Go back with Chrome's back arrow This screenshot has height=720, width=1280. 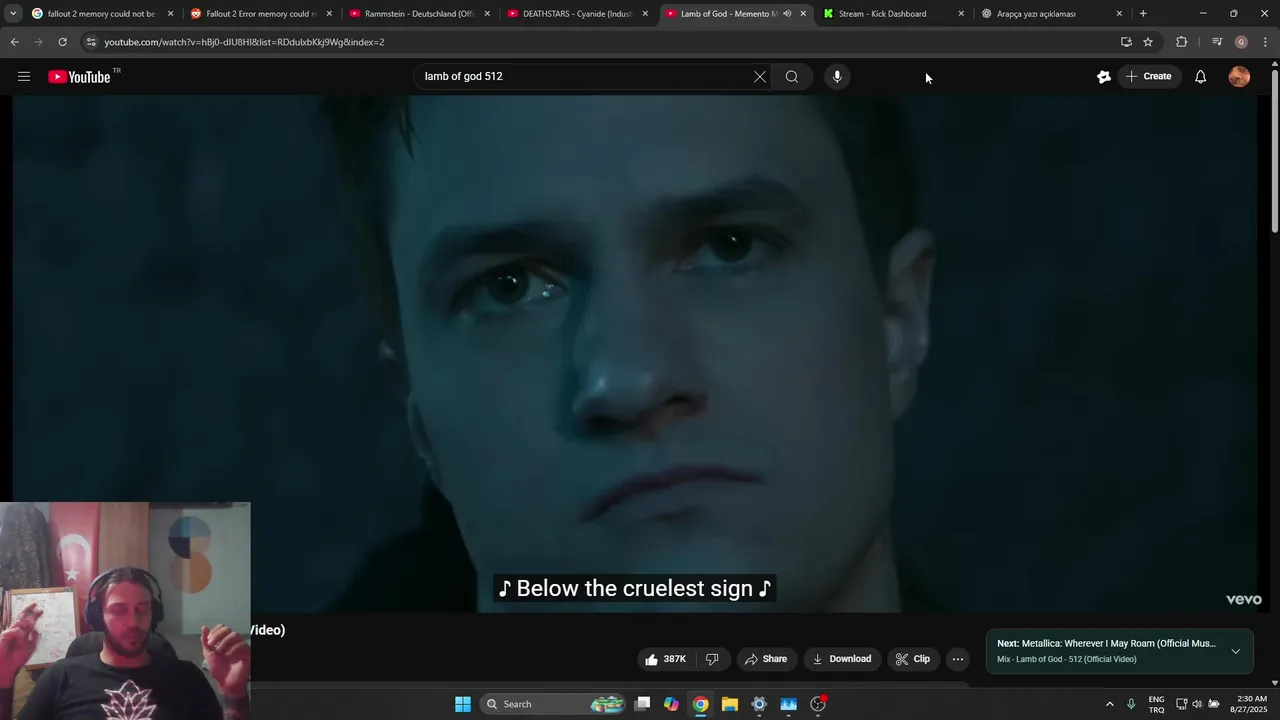(x=15, y=42)
